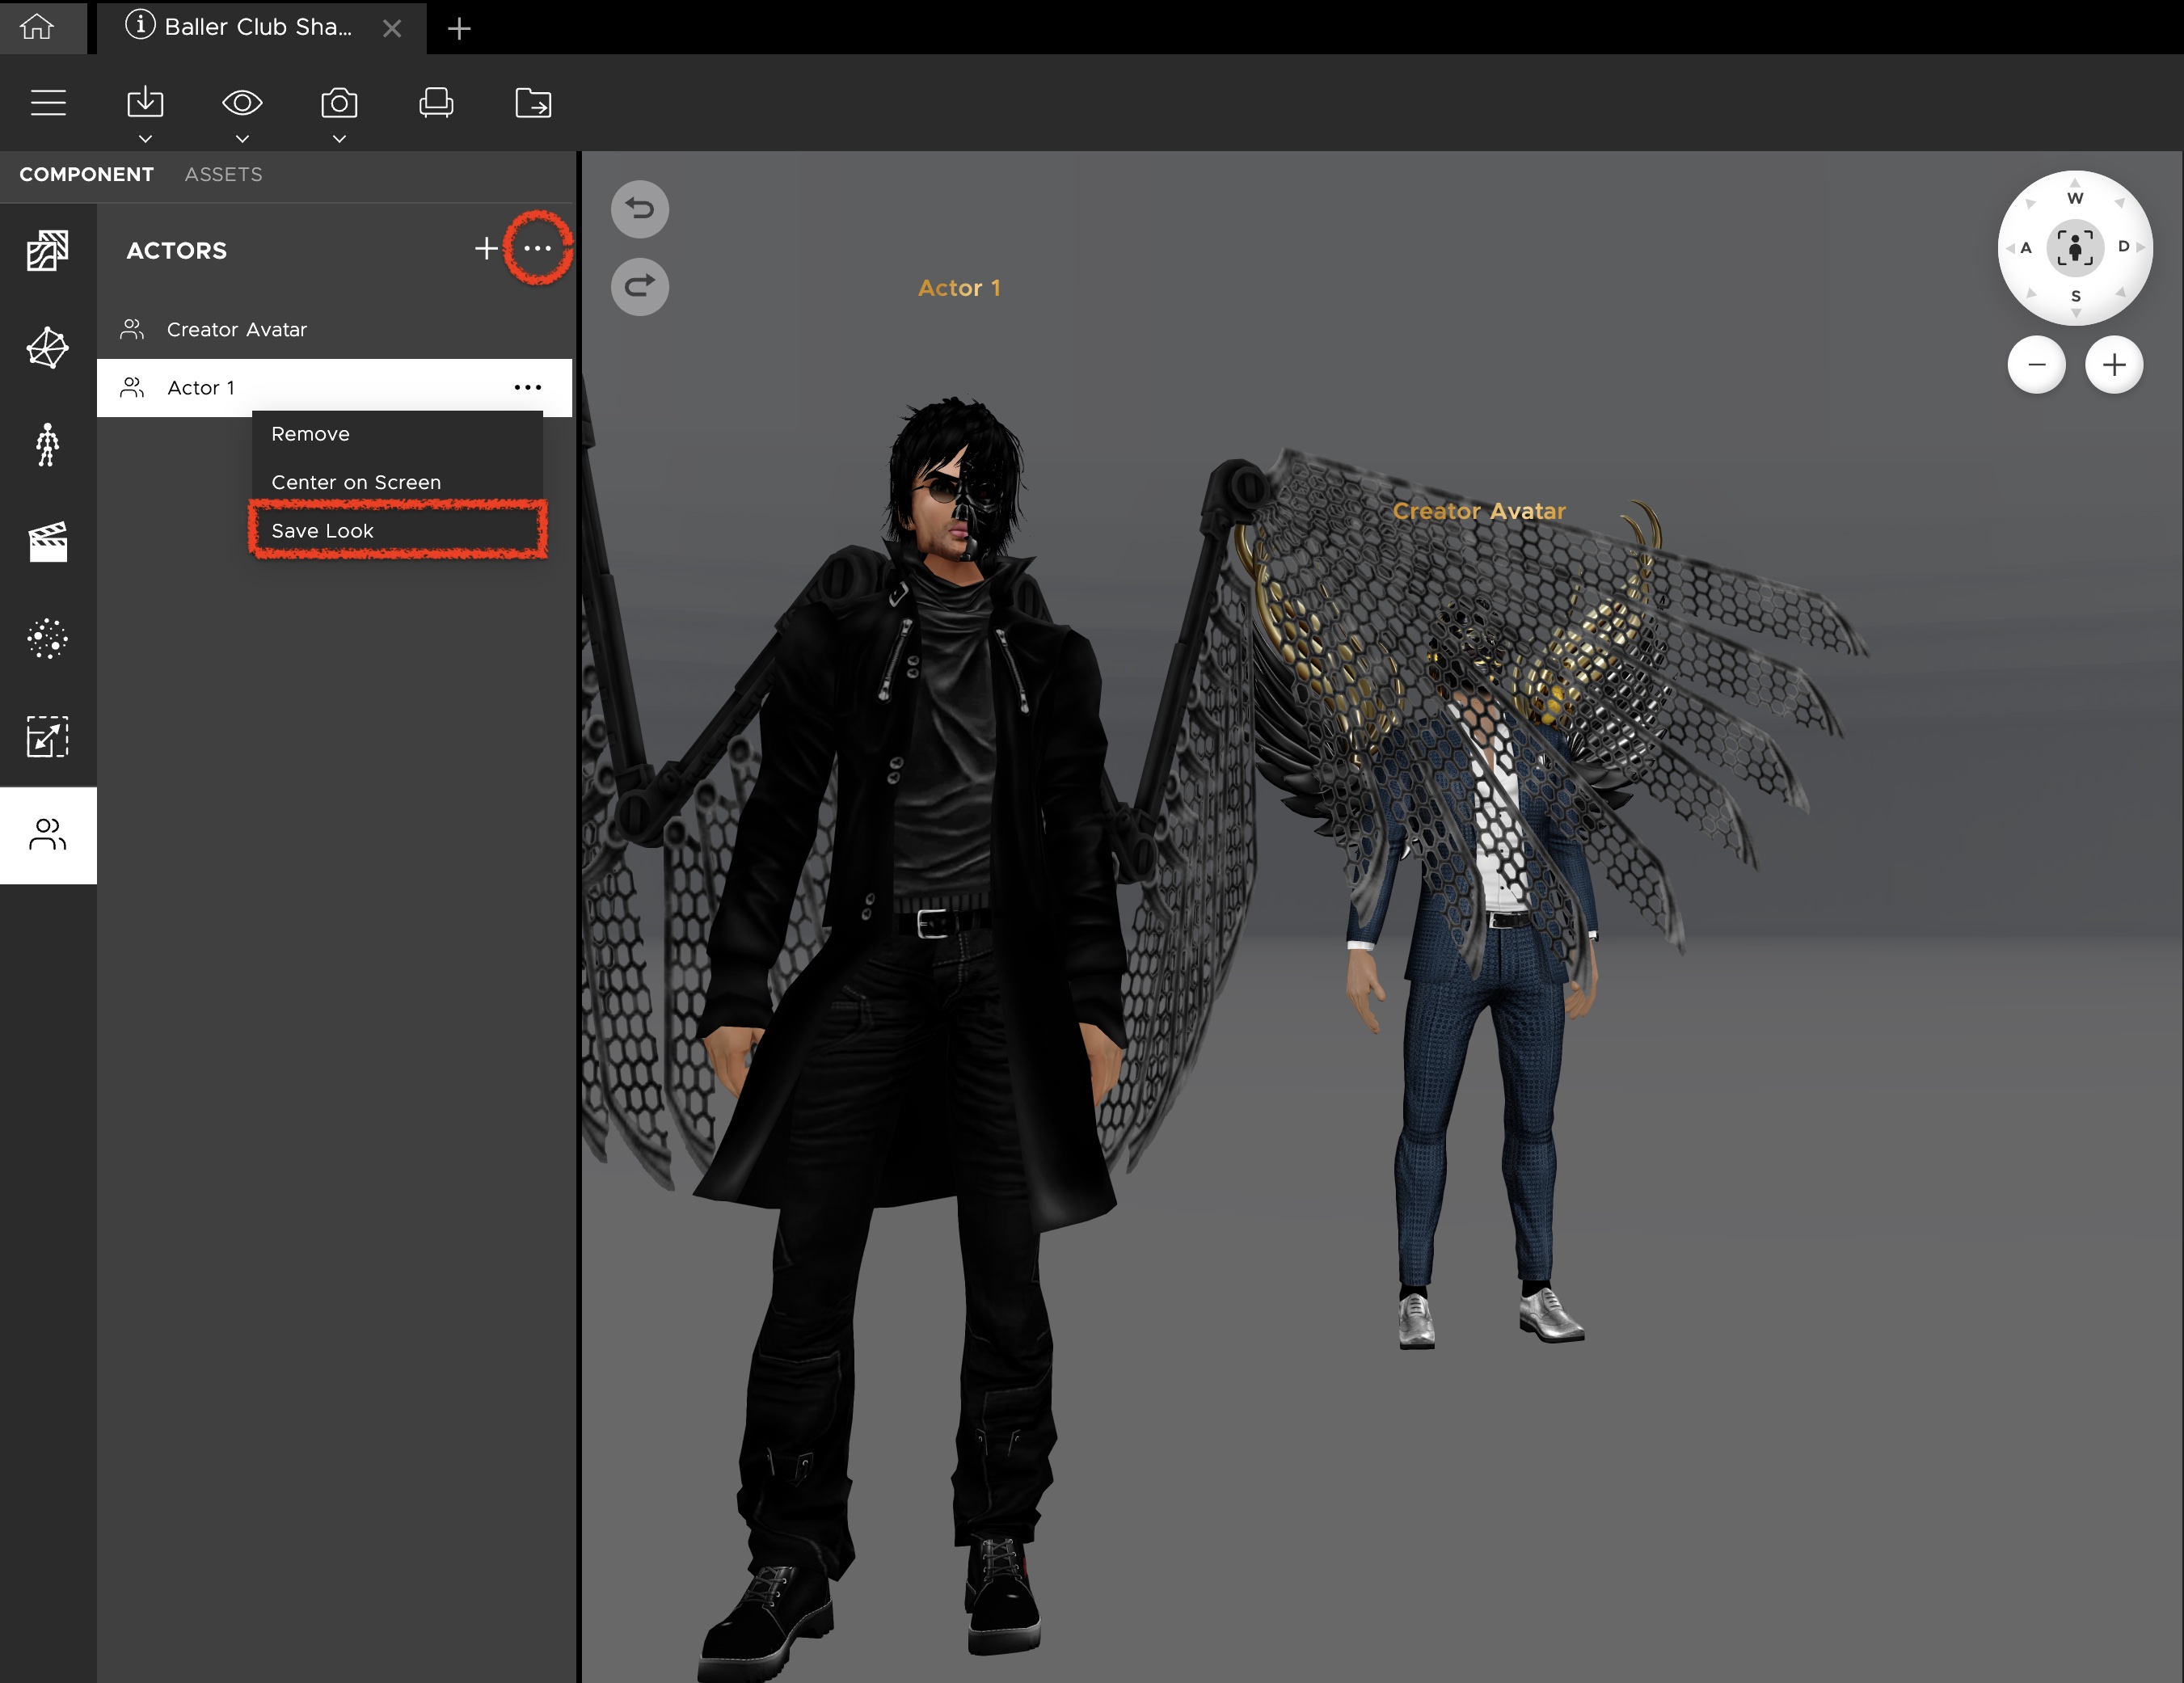Viewport: 2184px width, 1683px height.
Task: Click the furniture stamp toolbar icon
Action: 436,103
